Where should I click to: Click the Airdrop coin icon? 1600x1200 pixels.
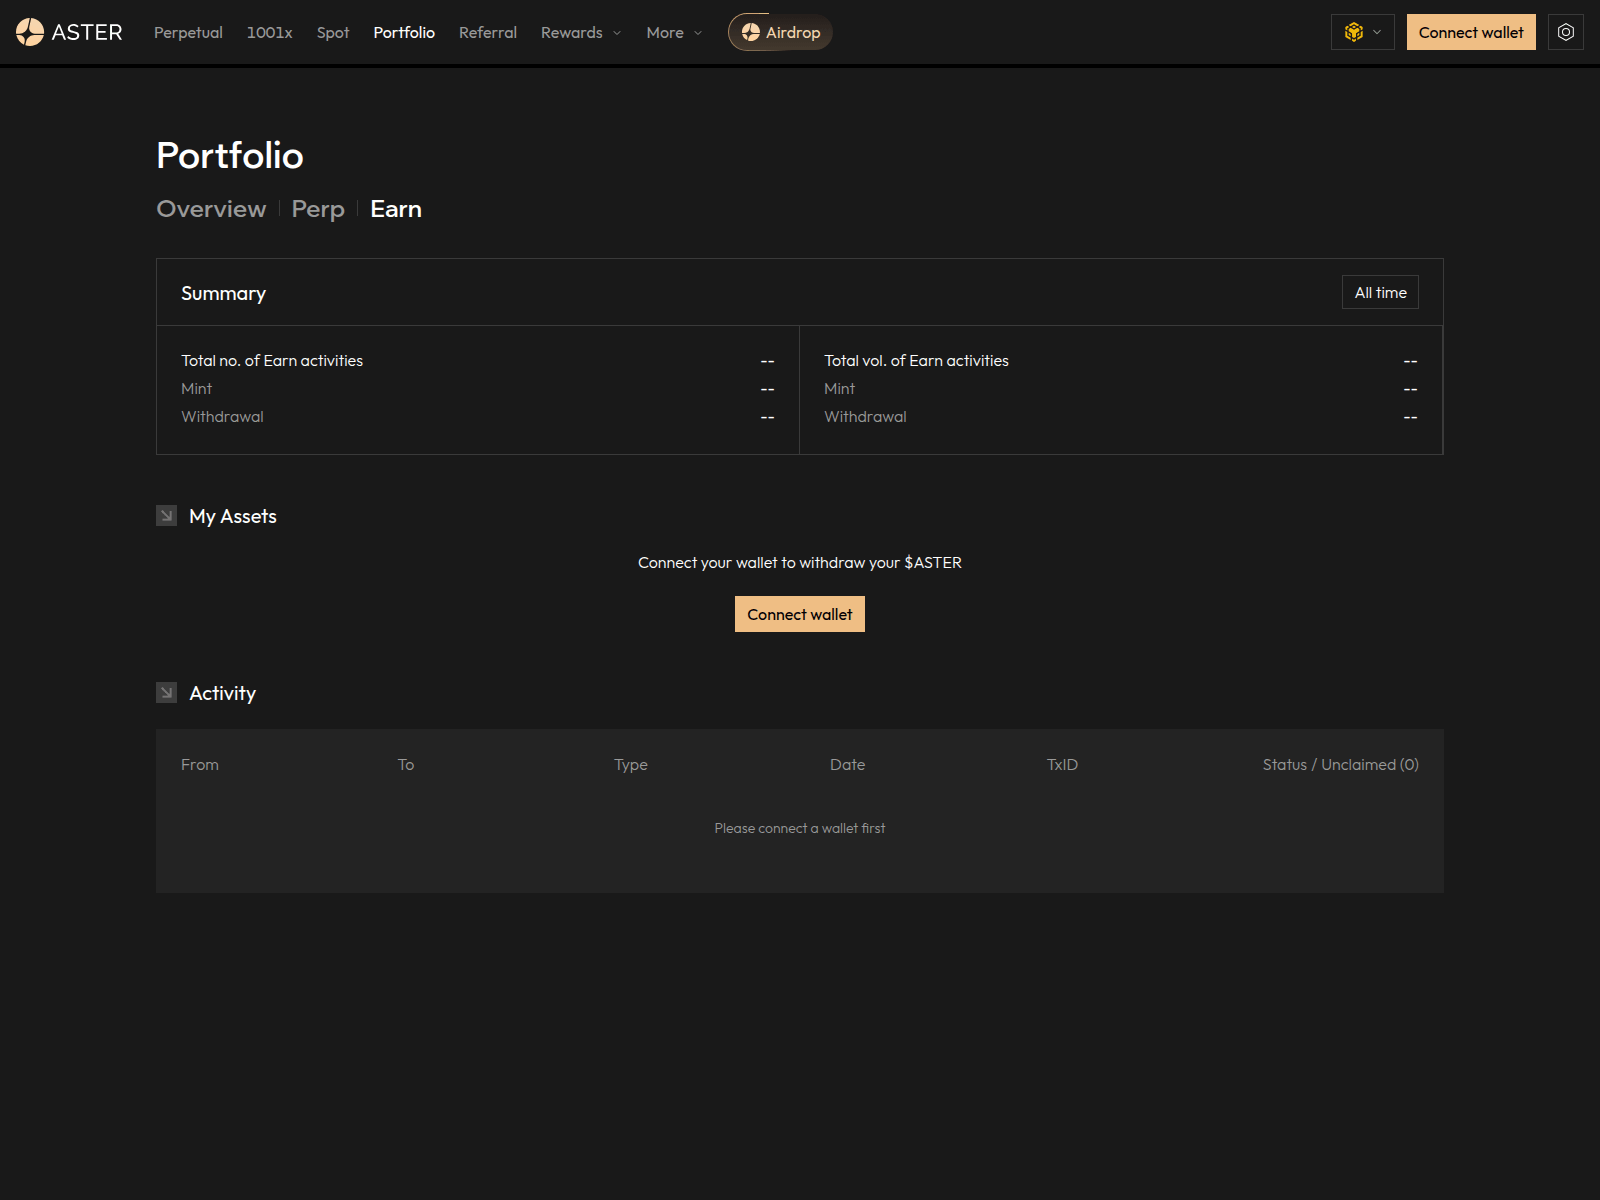(749, 32)
